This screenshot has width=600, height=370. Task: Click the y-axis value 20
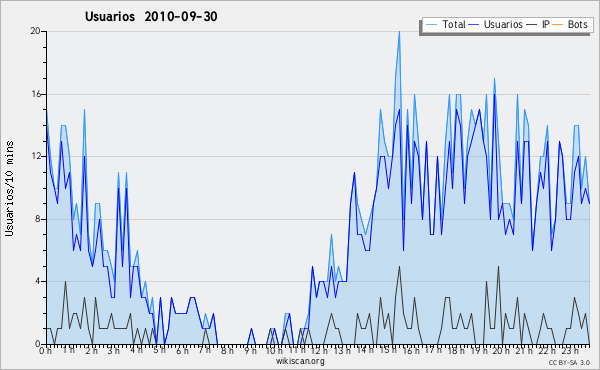pyautogui.click(x=36, y=31)
